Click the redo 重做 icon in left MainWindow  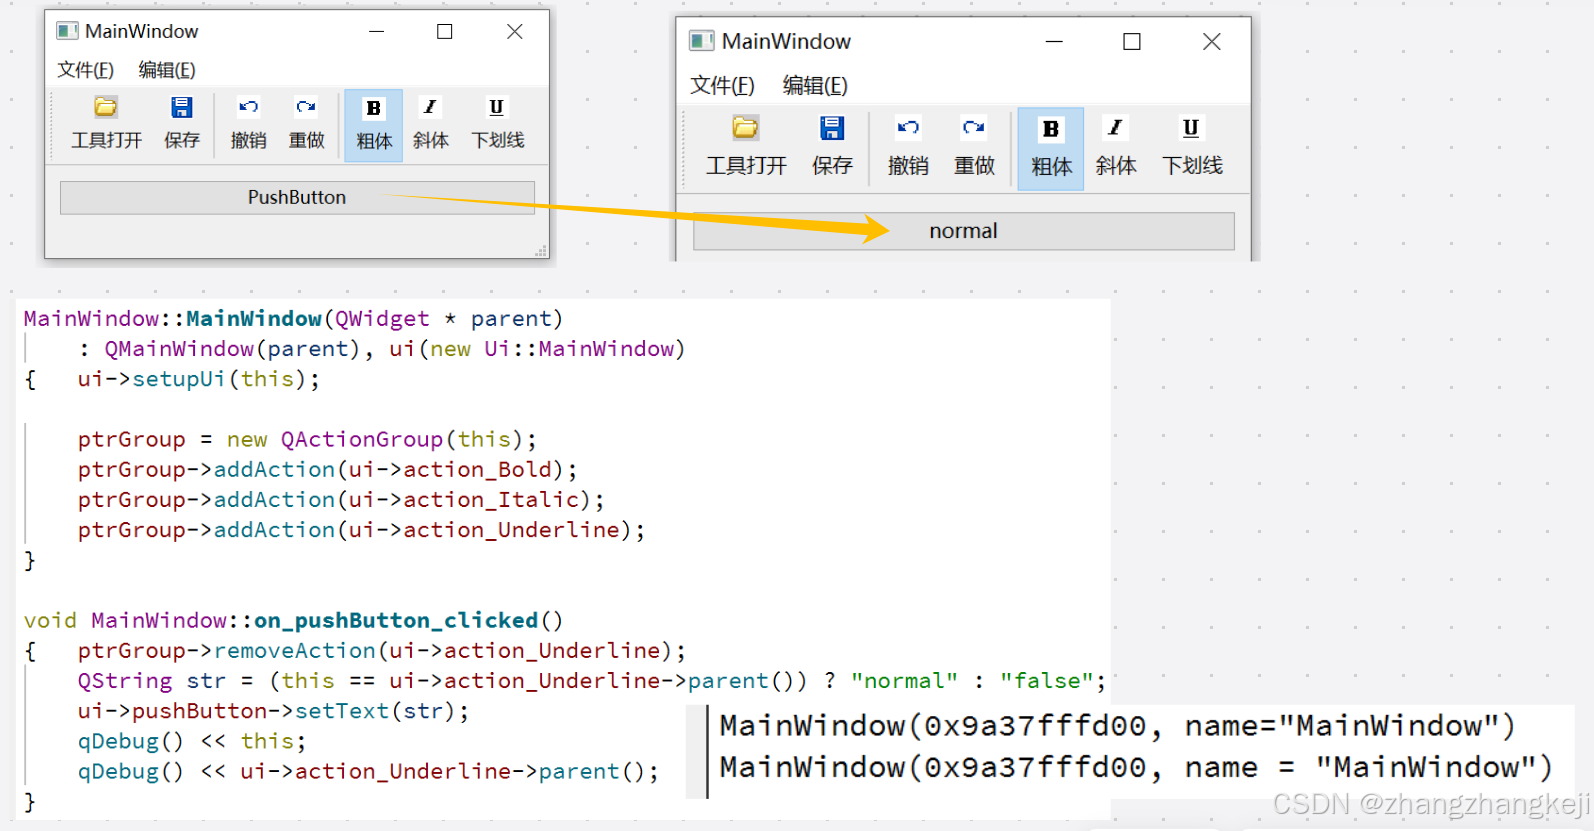306,107
